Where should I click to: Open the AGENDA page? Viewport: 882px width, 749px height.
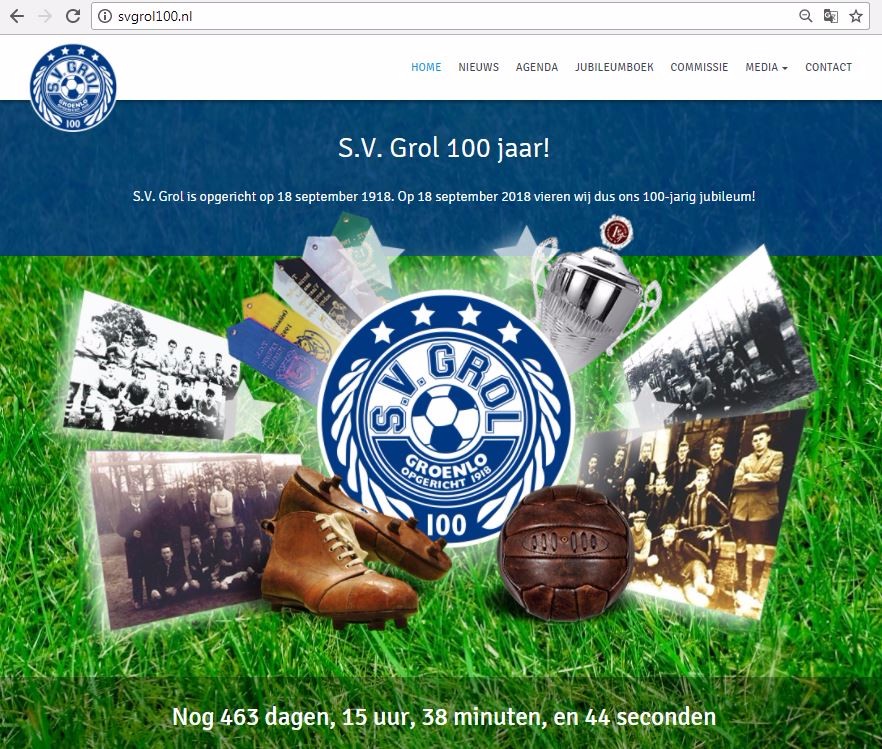537,67
